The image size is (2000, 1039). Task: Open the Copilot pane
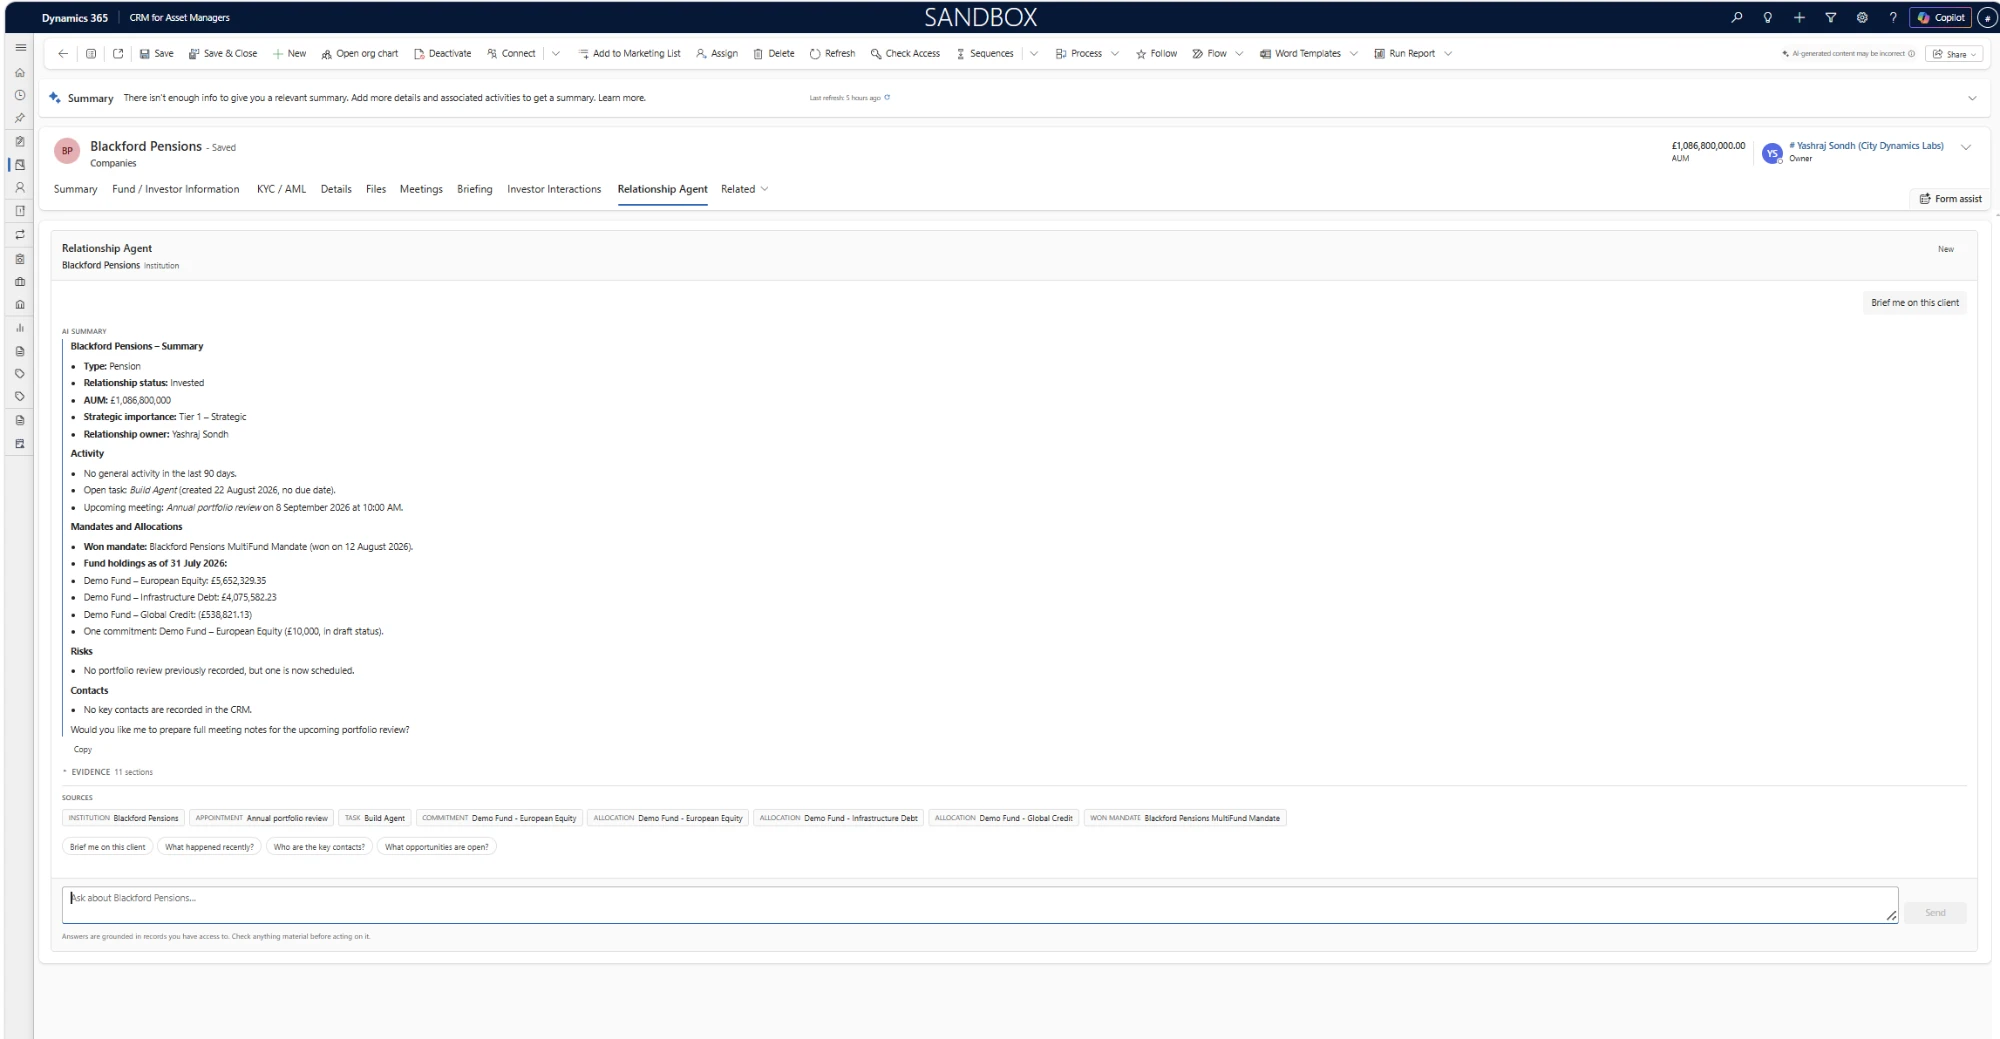pyautogui.click(x=1941, y=17)
